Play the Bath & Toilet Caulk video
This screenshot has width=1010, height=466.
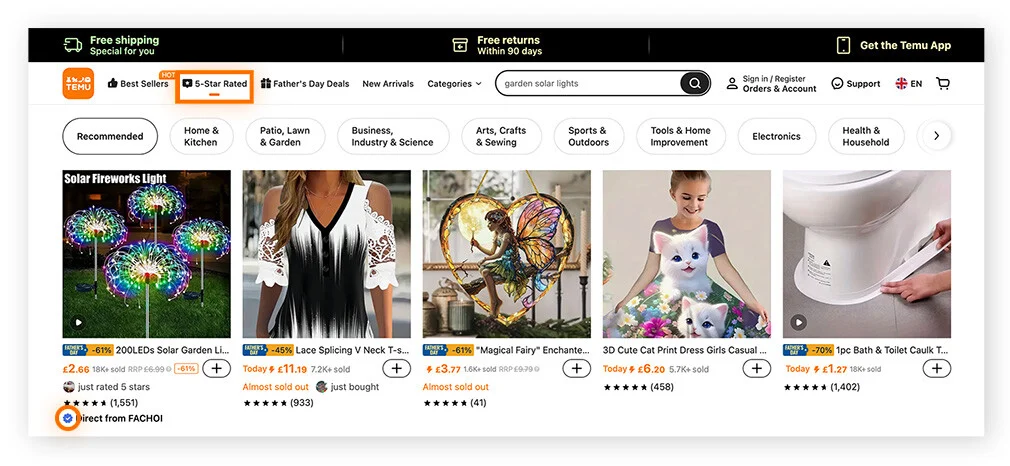(798, 322)
